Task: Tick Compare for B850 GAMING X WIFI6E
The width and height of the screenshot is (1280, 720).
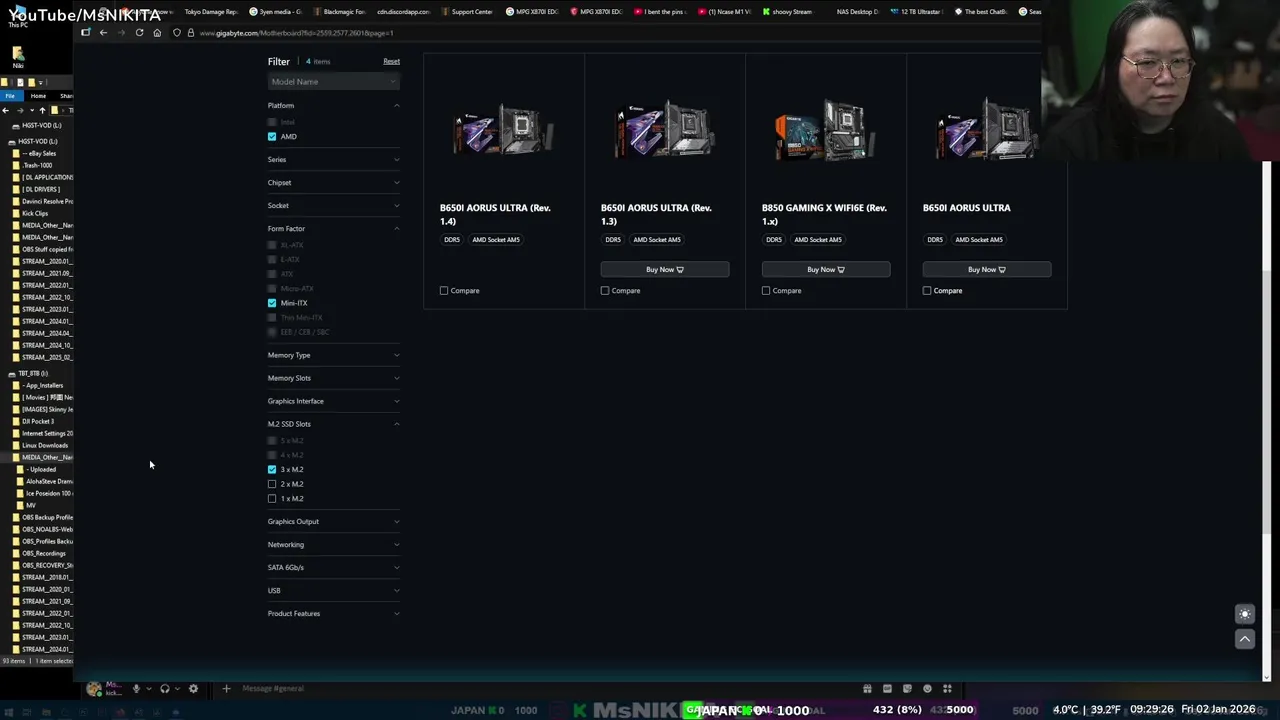Action: 766,291
